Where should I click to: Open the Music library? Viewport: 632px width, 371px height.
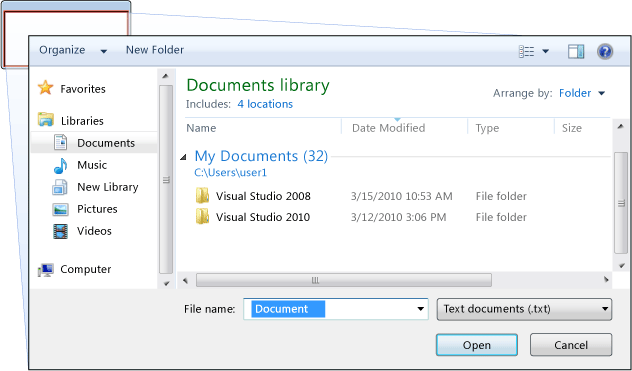[x=92, y=165]
